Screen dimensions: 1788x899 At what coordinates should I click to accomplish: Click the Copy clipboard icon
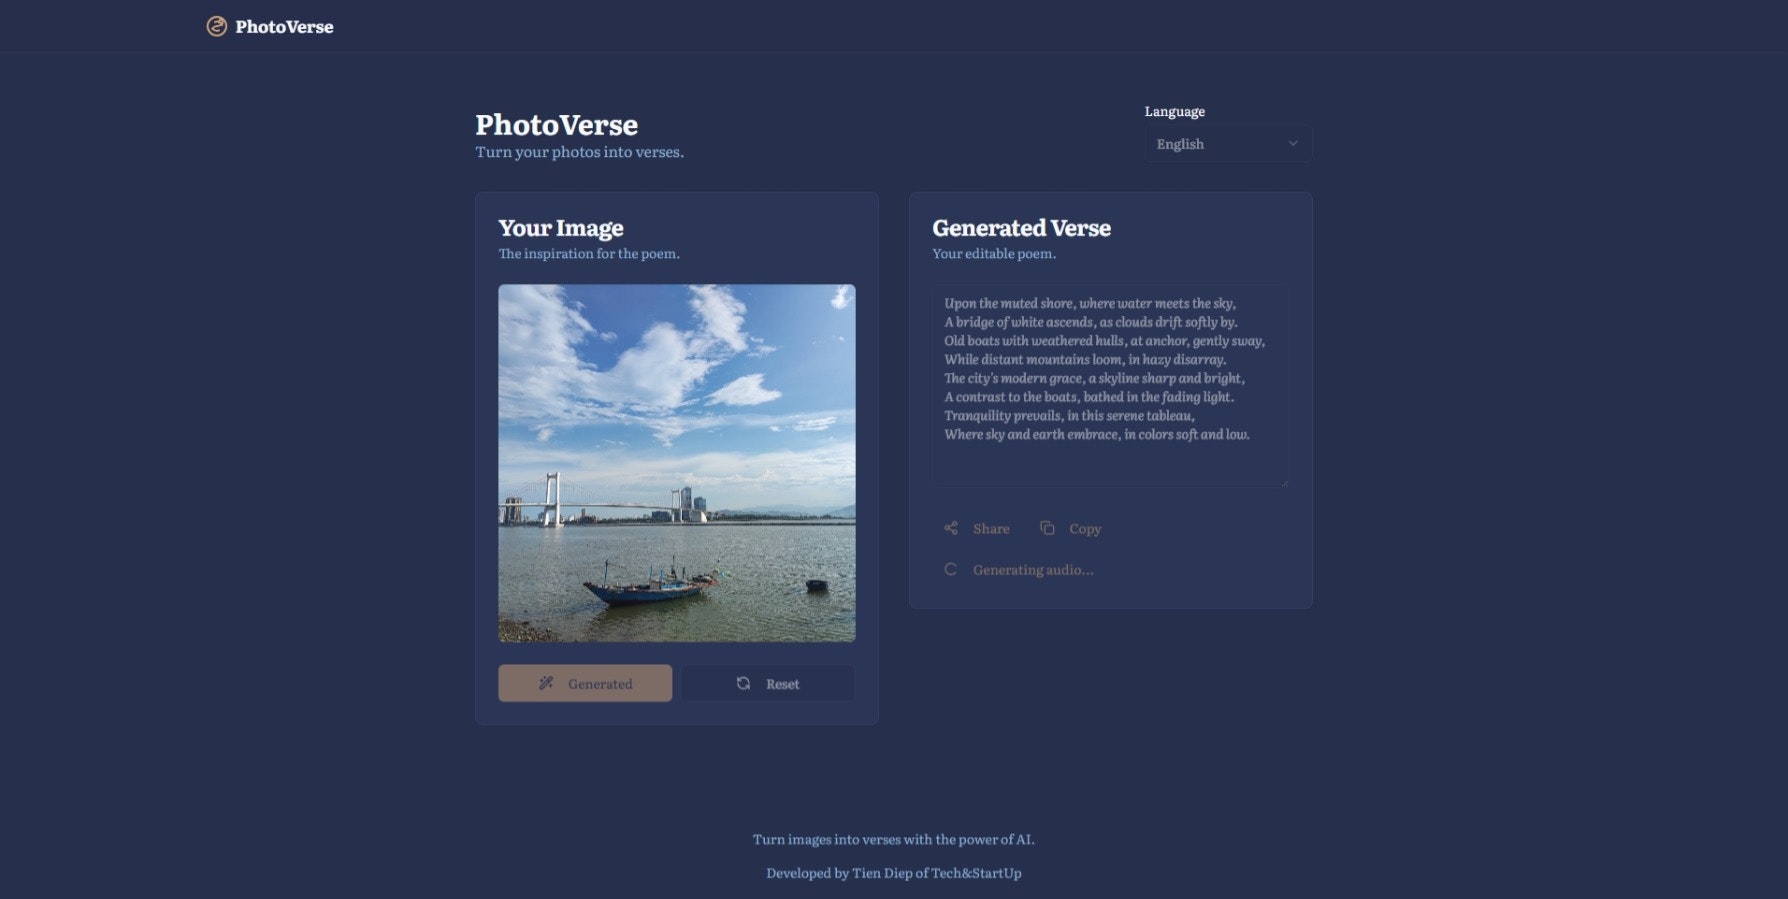(1047, 528)
